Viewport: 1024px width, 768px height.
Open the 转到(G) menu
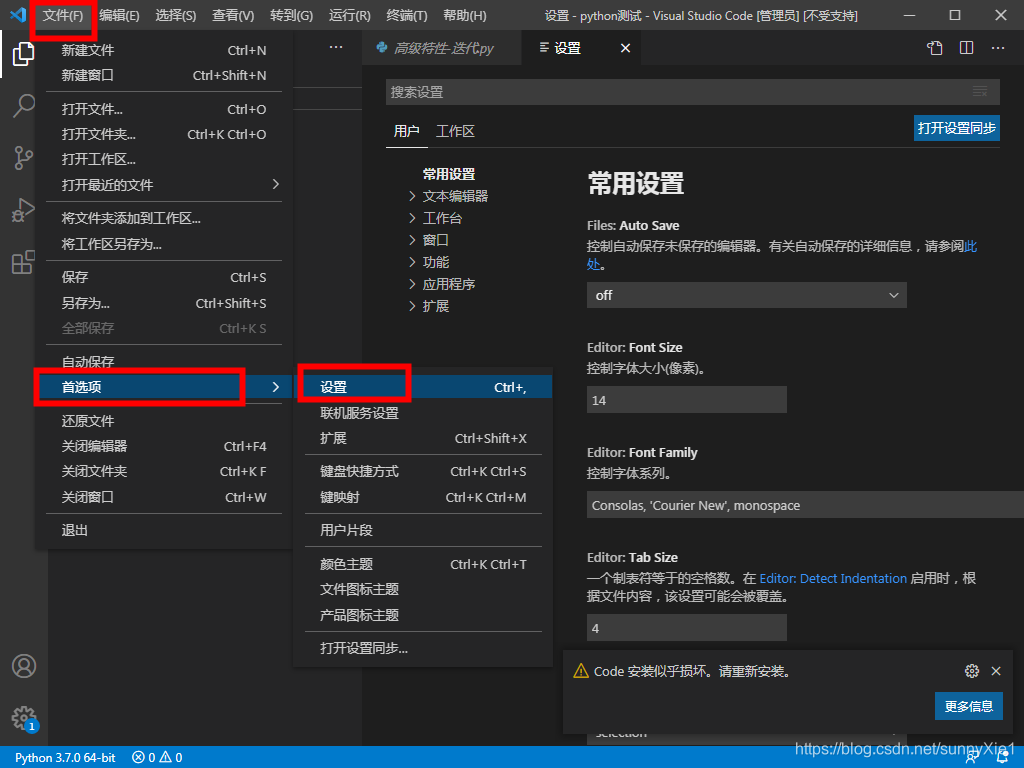(291, 15)
